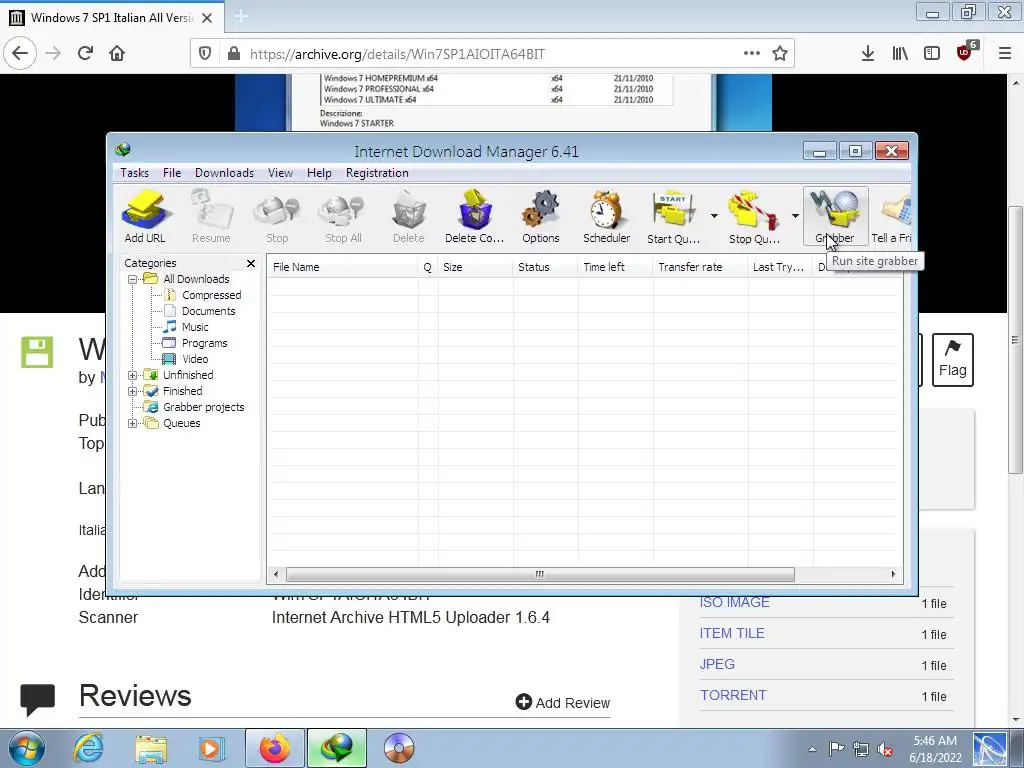Open Start Queue dropdown arrow
This screenshot has height=768, width=1024.
(714, 216)
